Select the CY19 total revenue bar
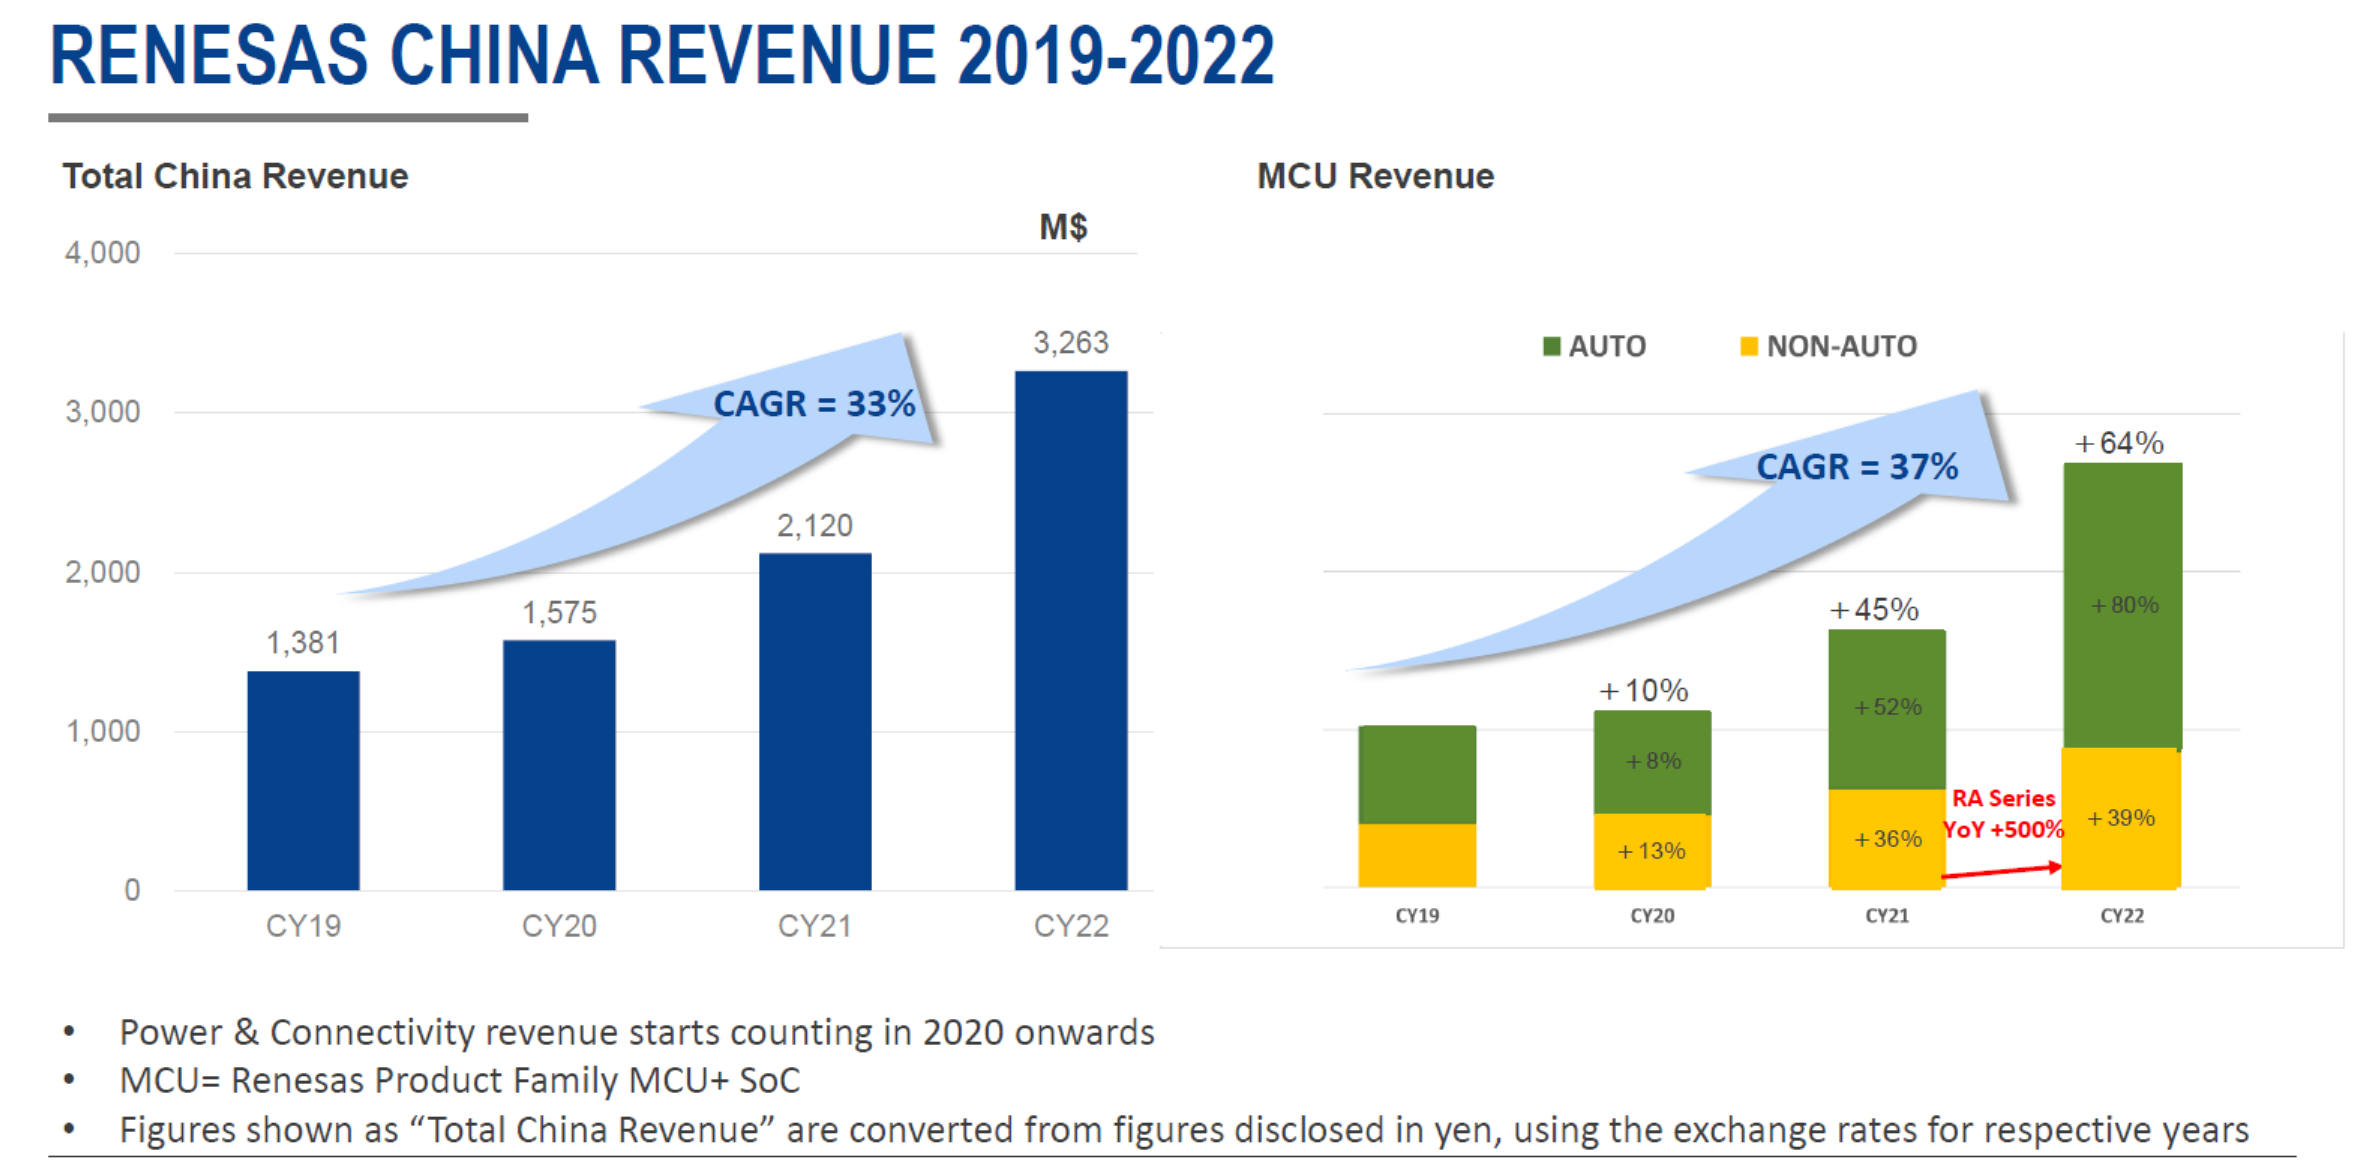 tap(303, 780)
